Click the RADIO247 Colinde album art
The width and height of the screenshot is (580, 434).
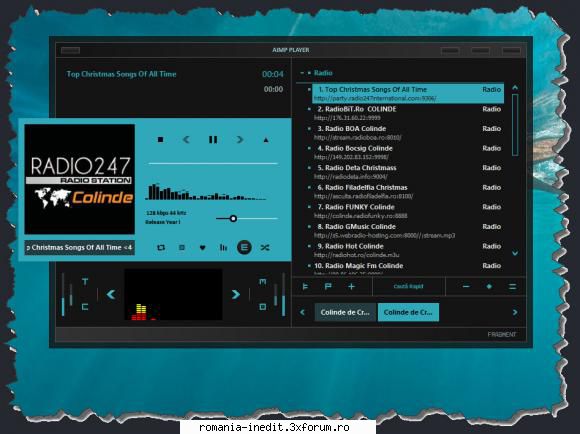coord(80,179)
